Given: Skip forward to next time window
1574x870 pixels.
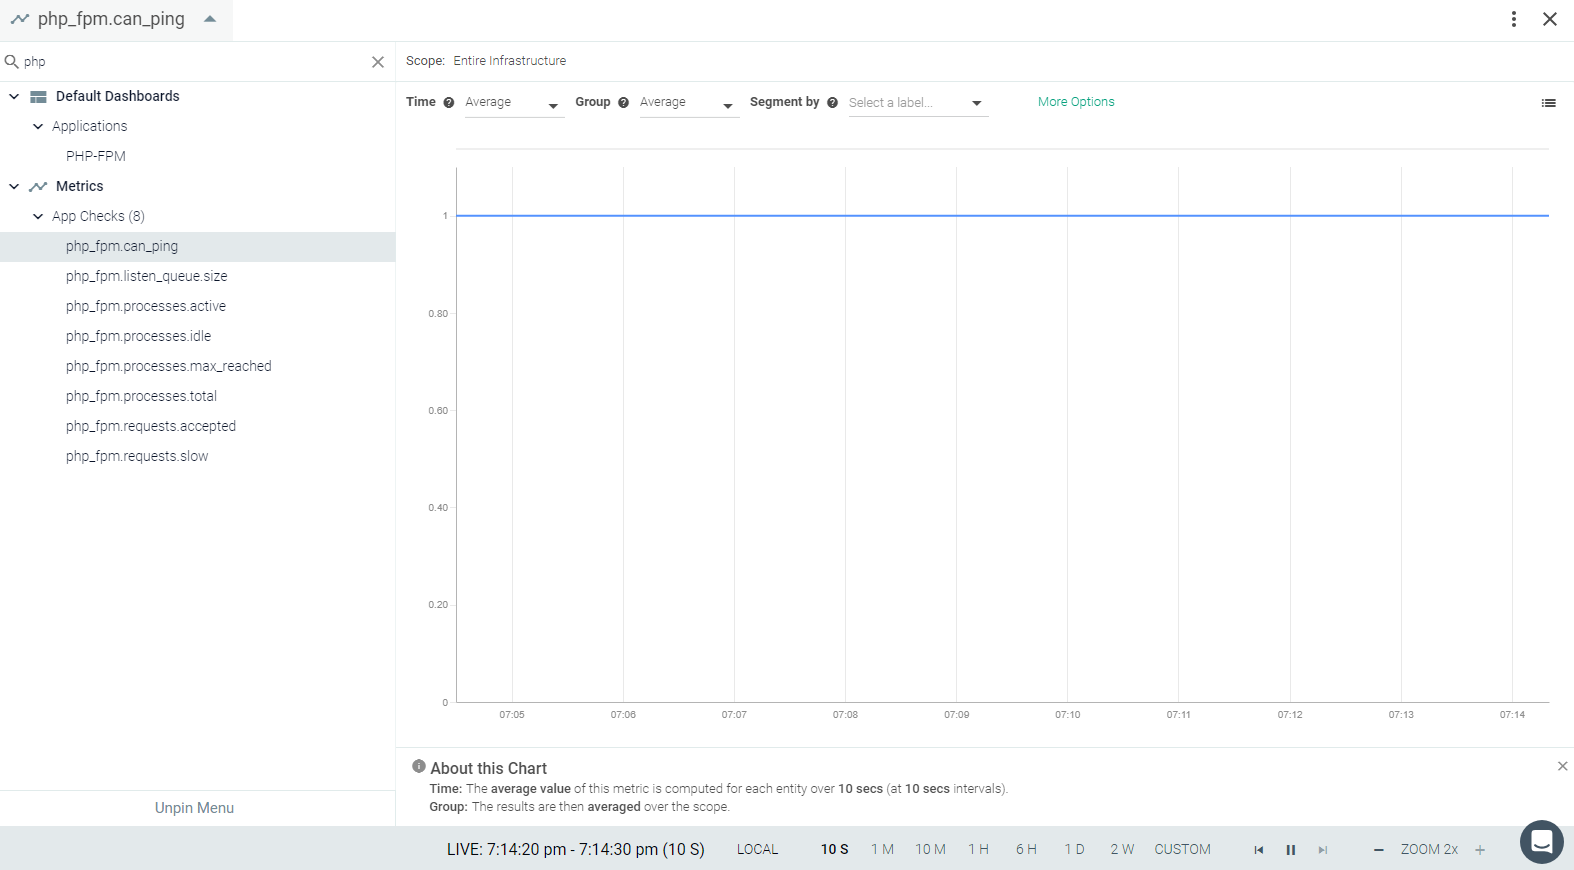Looking at the screenshot, I should (1323, 850).
